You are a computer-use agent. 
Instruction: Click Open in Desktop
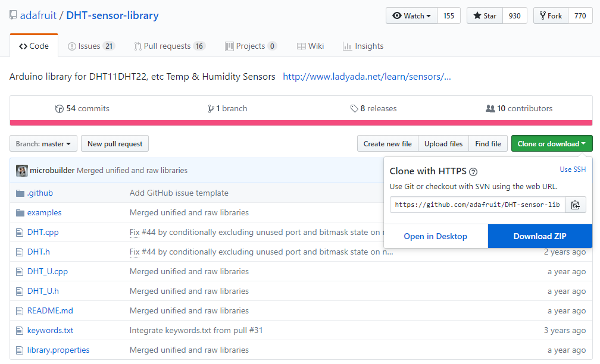(435, 236)
